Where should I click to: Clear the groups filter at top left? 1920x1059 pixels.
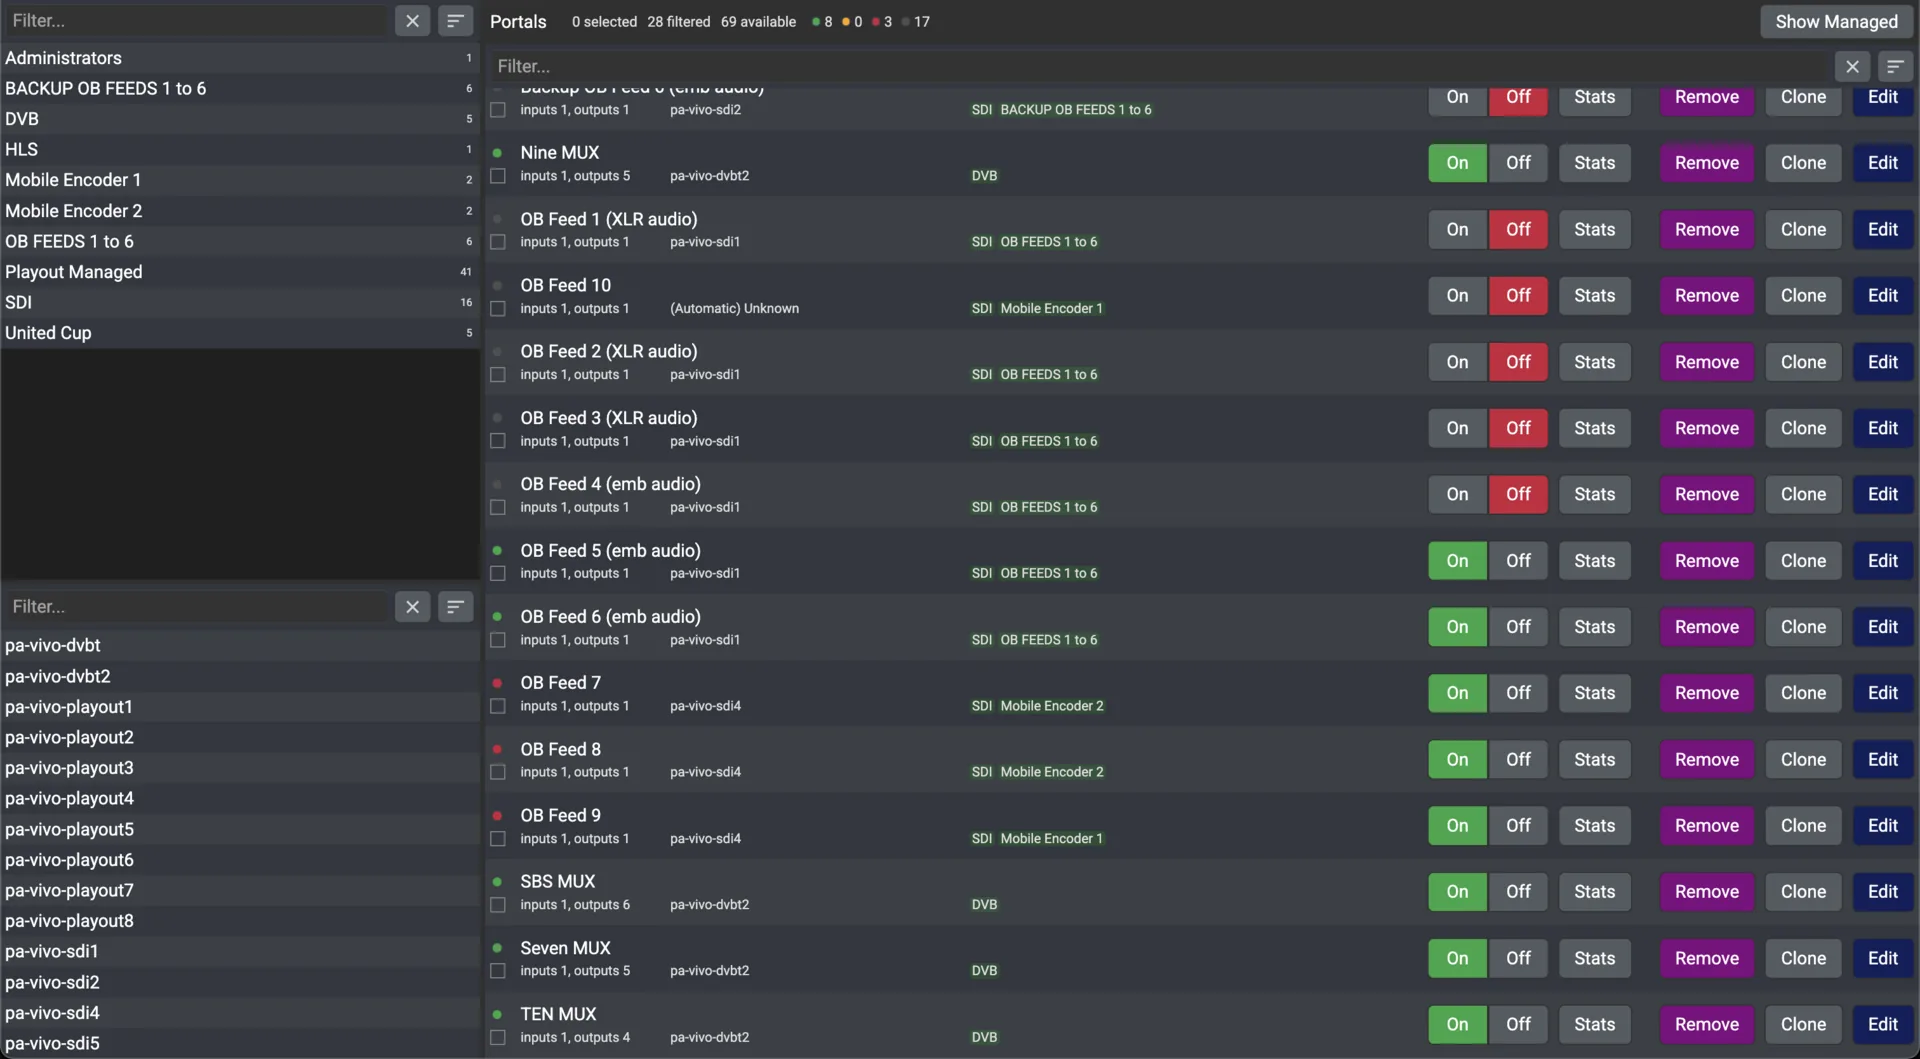412,21
